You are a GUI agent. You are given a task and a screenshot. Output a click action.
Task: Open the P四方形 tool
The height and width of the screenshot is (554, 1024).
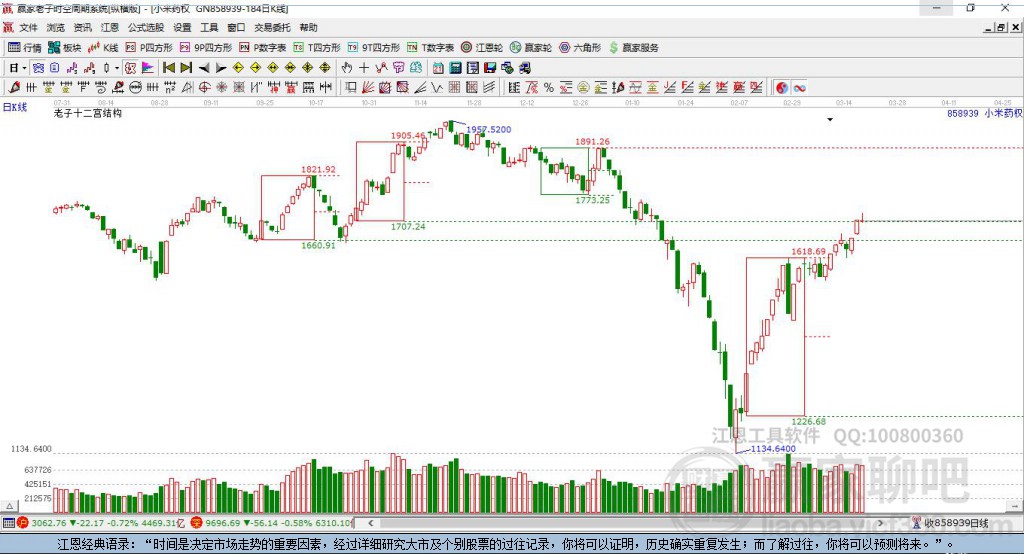[149, 48]
